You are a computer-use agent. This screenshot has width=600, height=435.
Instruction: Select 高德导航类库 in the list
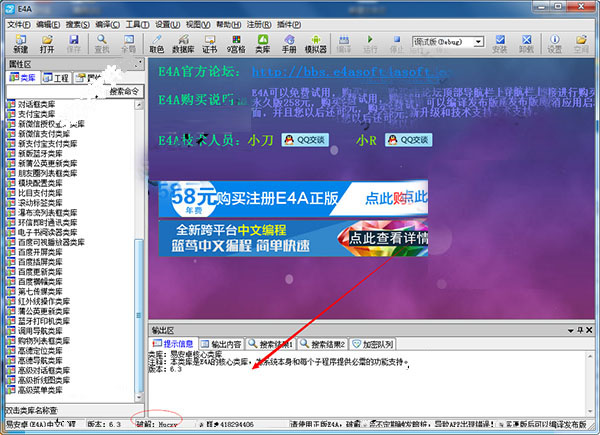coord(40,360)
